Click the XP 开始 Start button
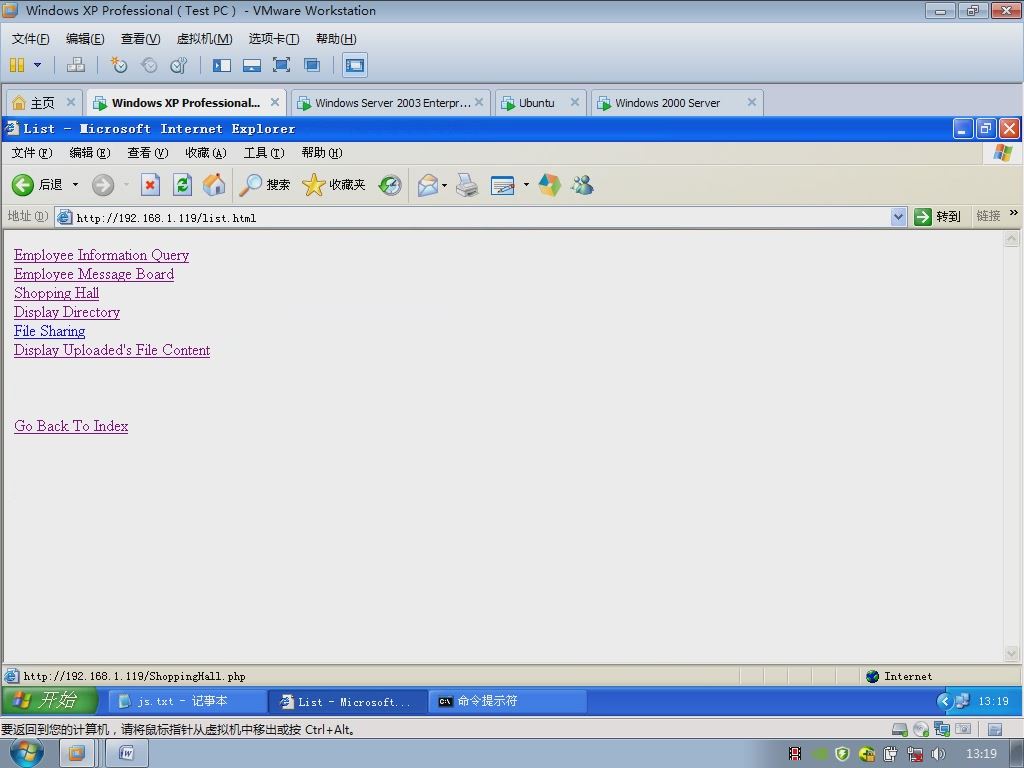1024x768 pixels. click(50, 701)
